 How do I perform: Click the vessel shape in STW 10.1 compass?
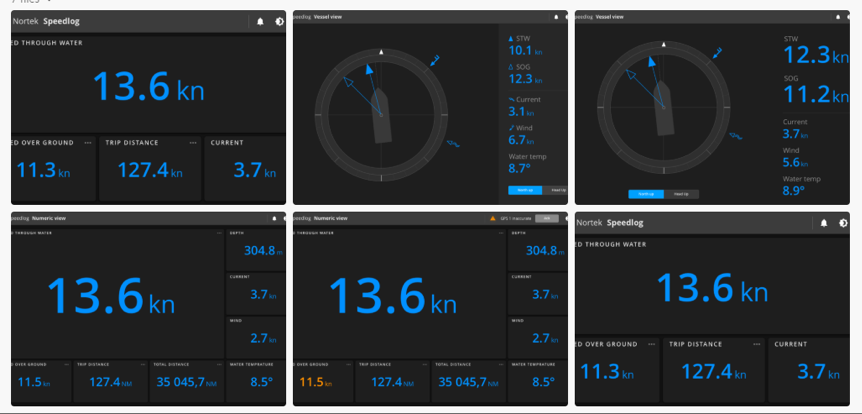click(381, 117)
